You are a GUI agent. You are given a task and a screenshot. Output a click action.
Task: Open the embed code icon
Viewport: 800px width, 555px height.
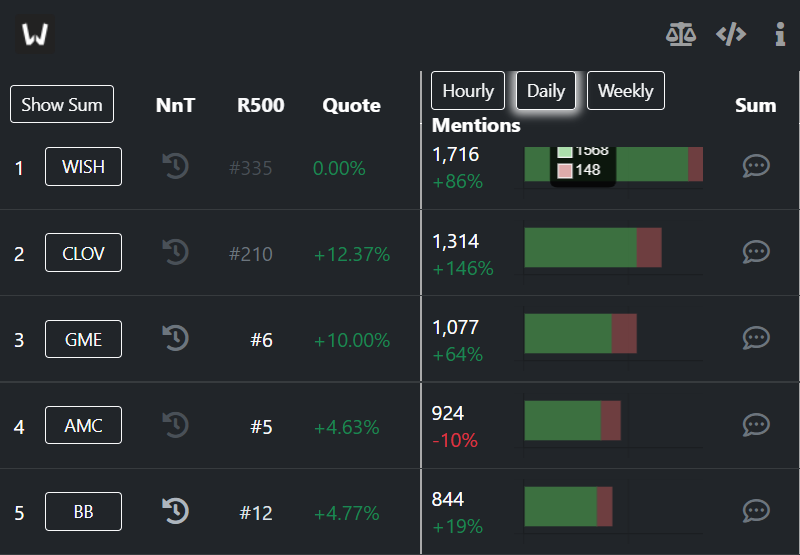[731, 35]
